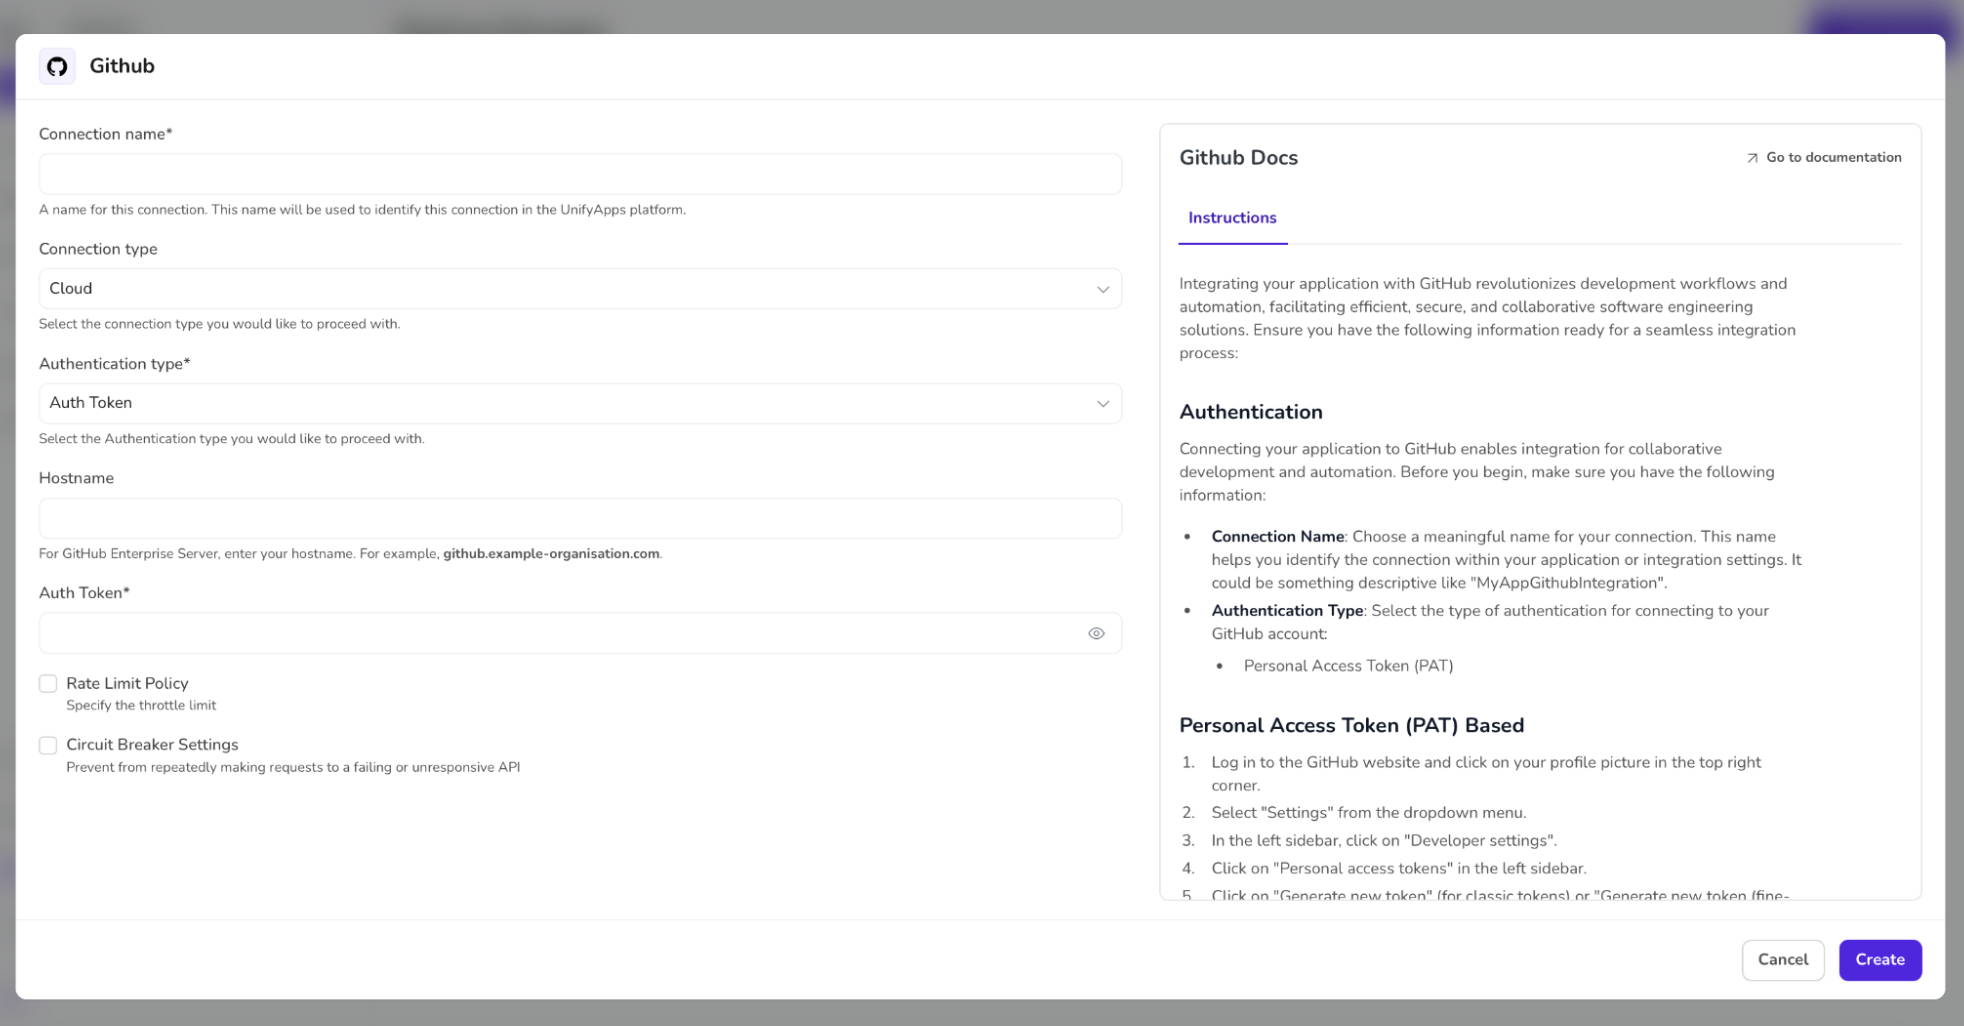Click the Rate Limit Policy label
The height and width of the screenshot is (1026, 1964).
(x=127, y=684)
